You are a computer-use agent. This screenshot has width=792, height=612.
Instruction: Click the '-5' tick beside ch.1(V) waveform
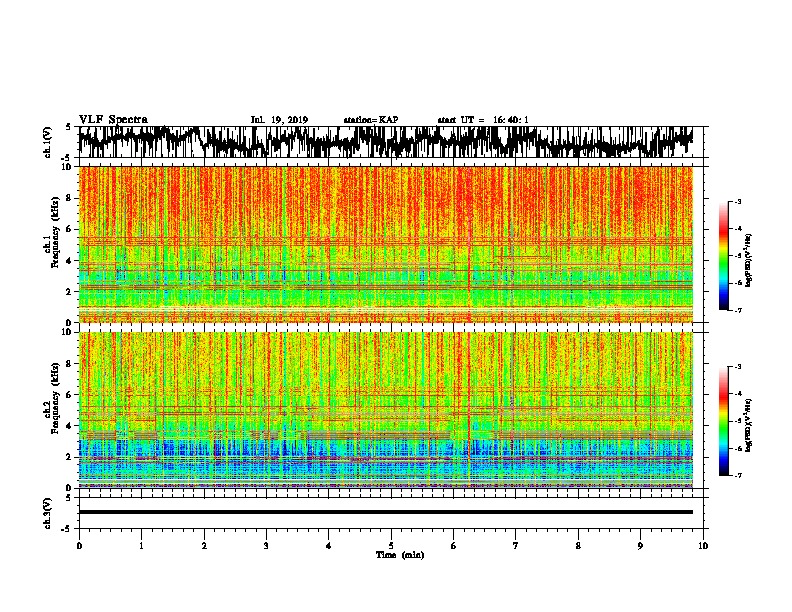click(x=68, y=158)
